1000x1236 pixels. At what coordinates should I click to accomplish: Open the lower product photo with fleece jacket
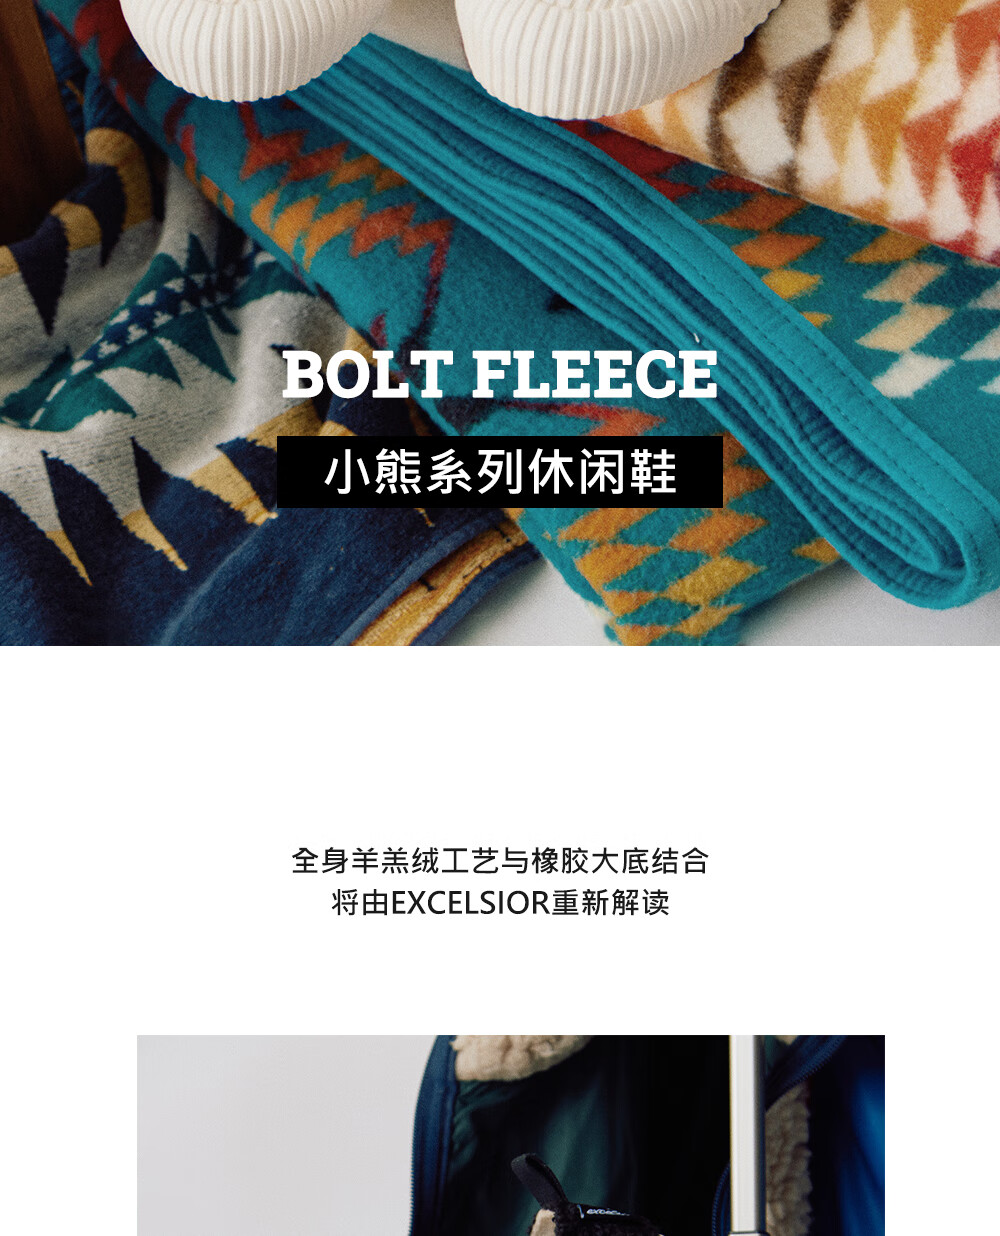[x=511, y=1135]
